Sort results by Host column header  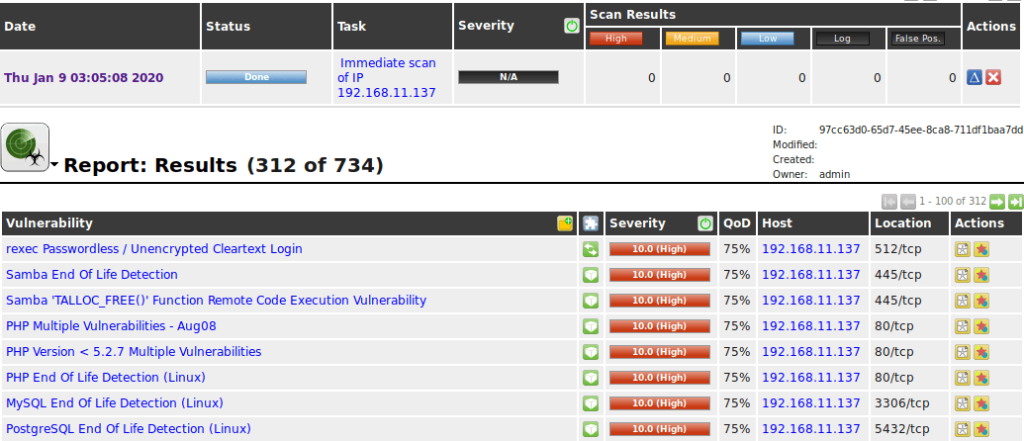(777, 223)
